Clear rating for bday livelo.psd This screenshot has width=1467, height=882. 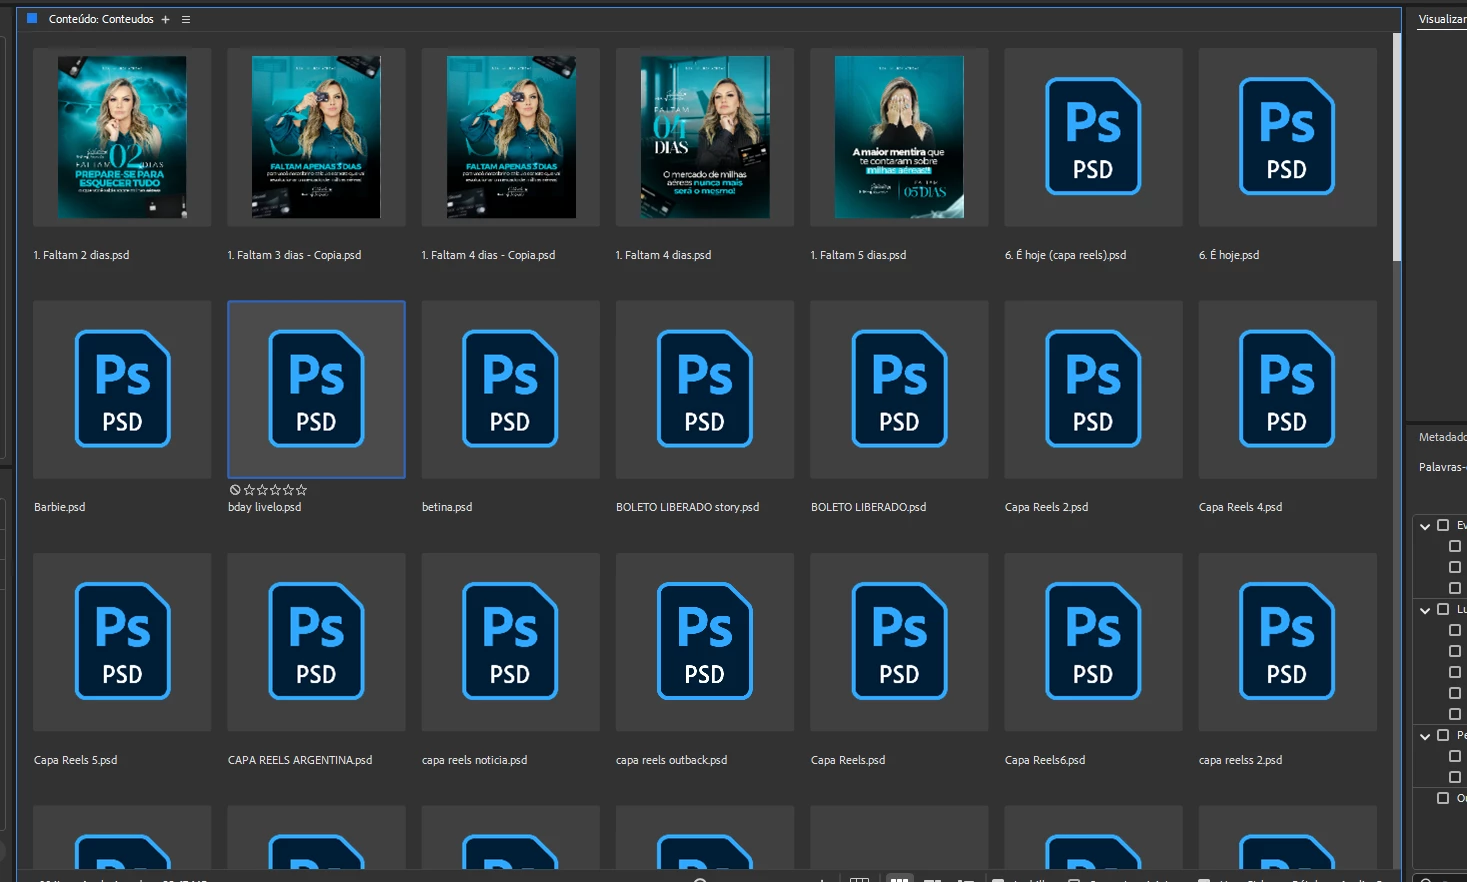tap(235, 490)
